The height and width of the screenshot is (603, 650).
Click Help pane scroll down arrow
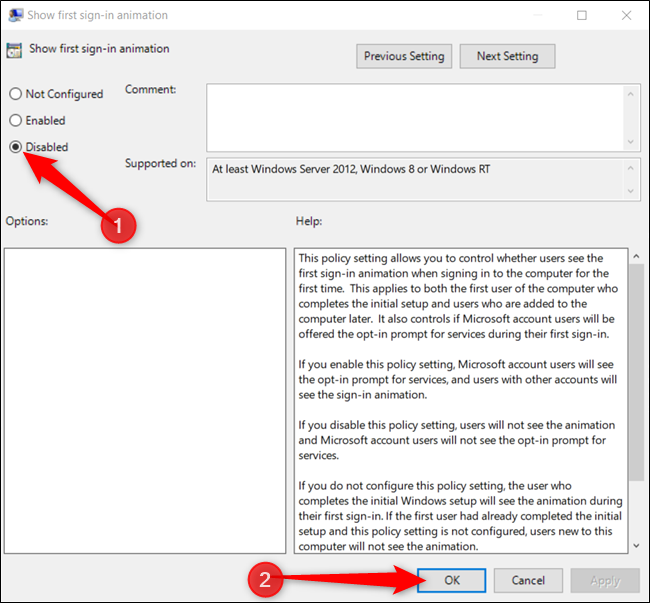(636, 546)
